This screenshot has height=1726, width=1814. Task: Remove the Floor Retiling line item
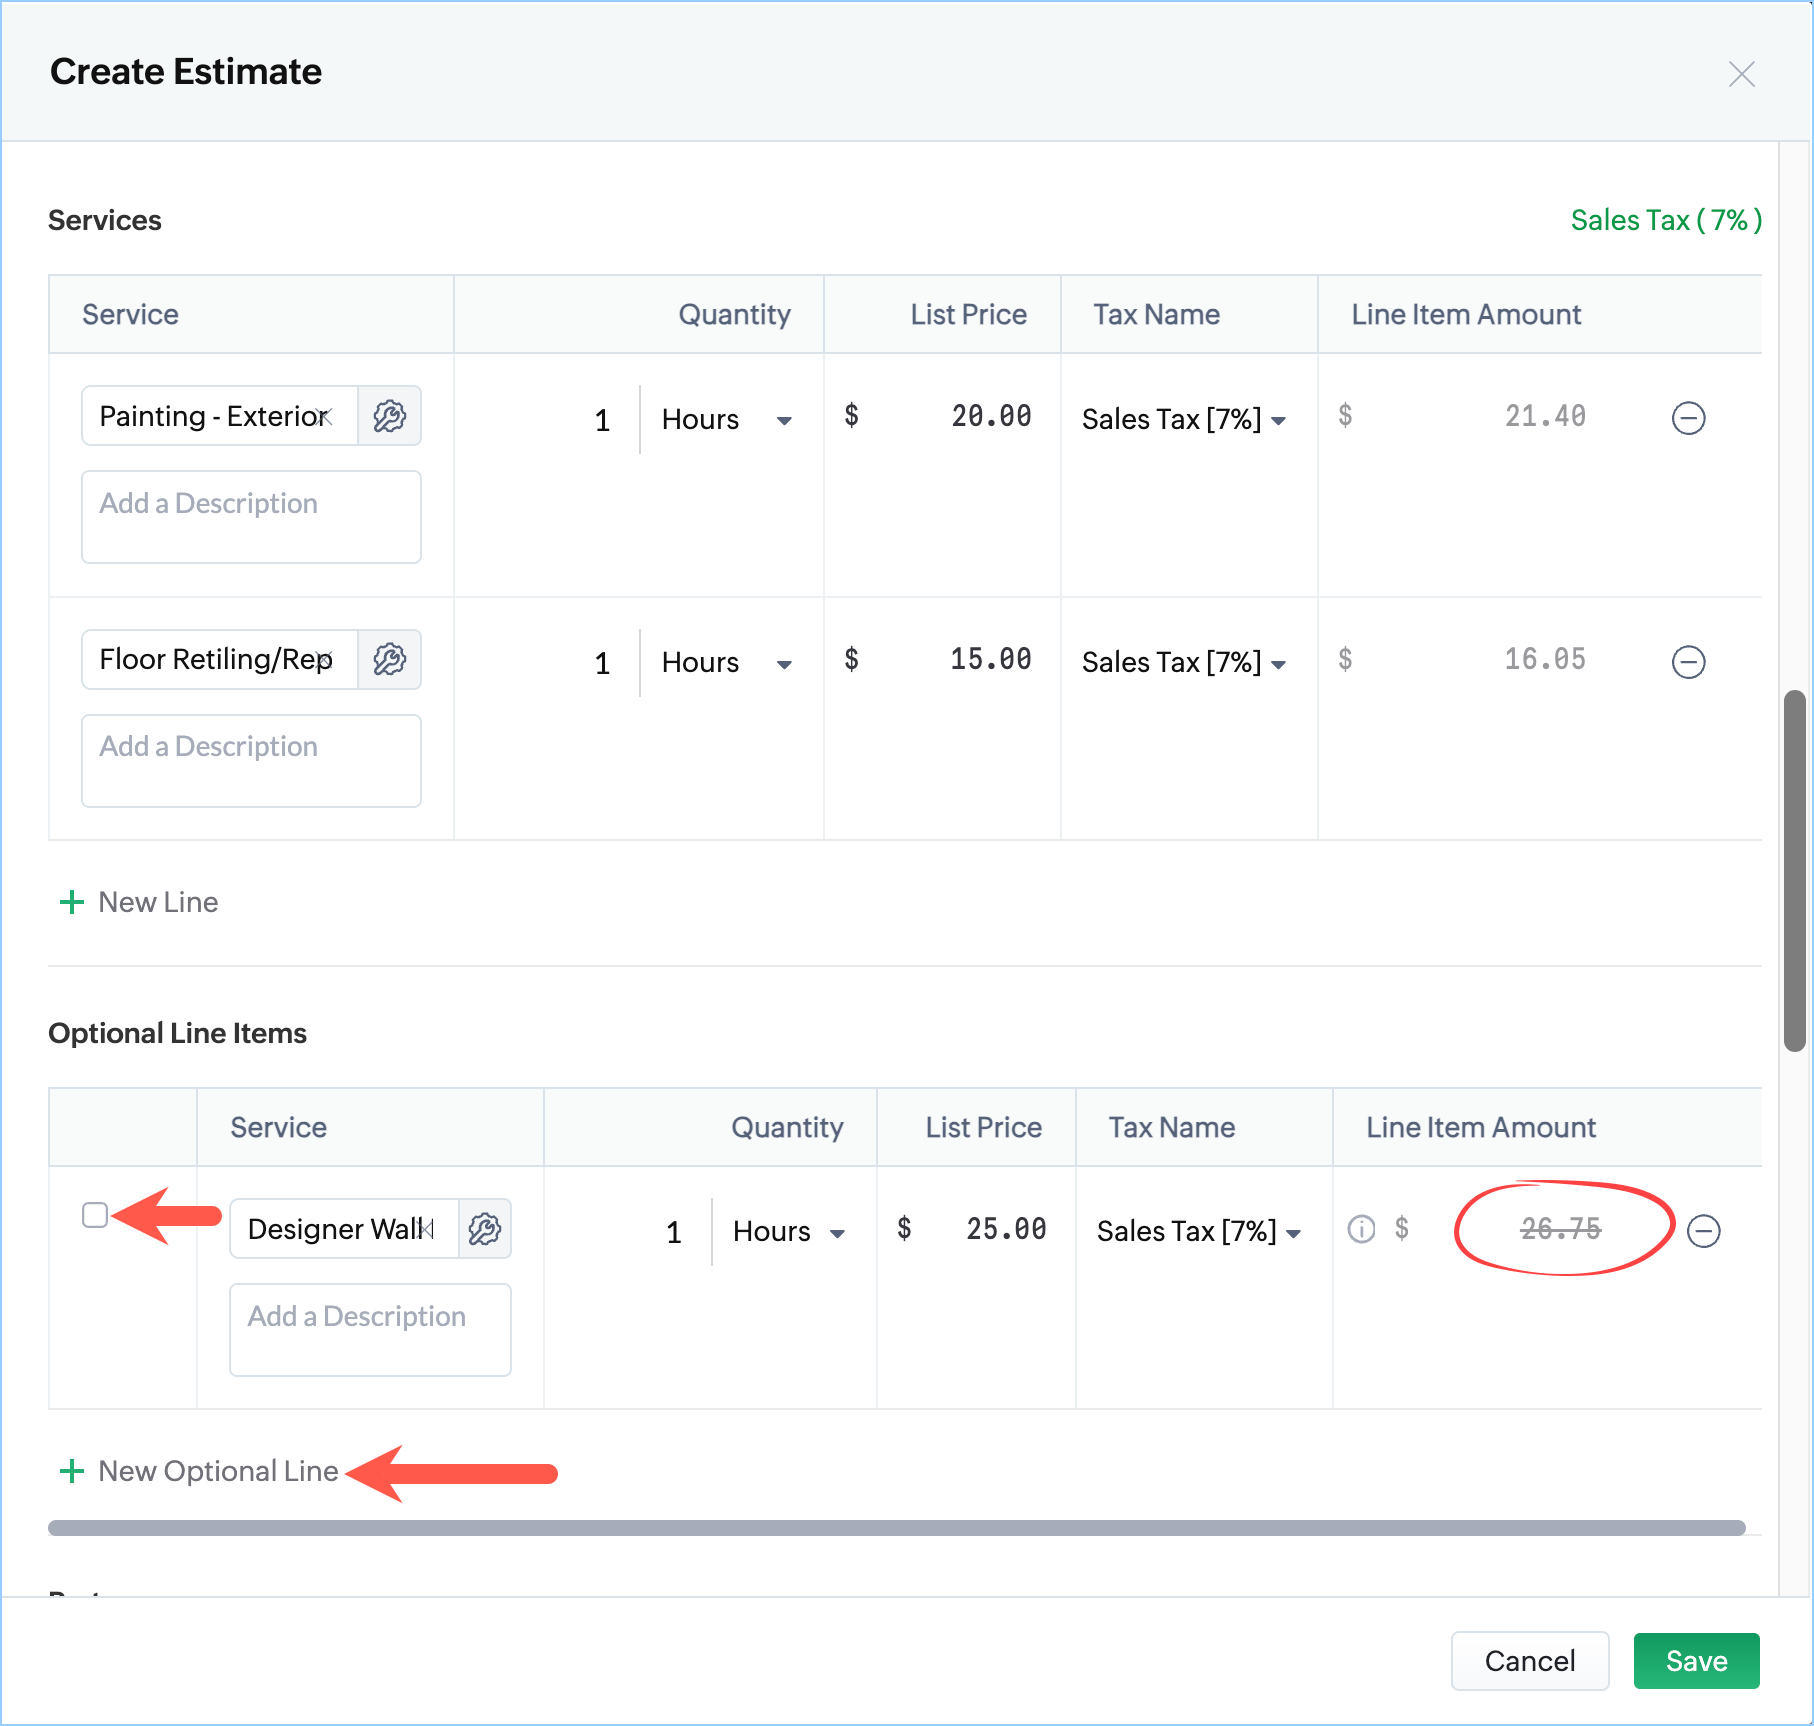1688,662
